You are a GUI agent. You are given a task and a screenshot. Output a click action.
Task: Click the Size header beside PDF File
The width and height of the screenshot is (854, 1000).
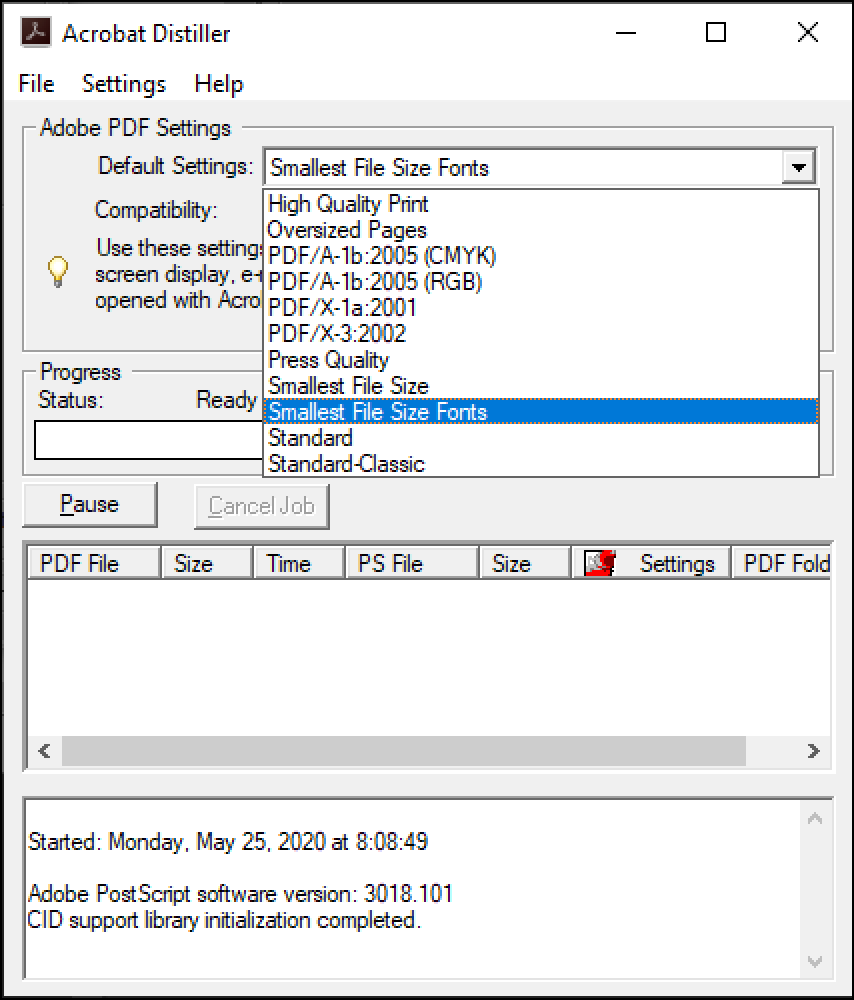207,563
